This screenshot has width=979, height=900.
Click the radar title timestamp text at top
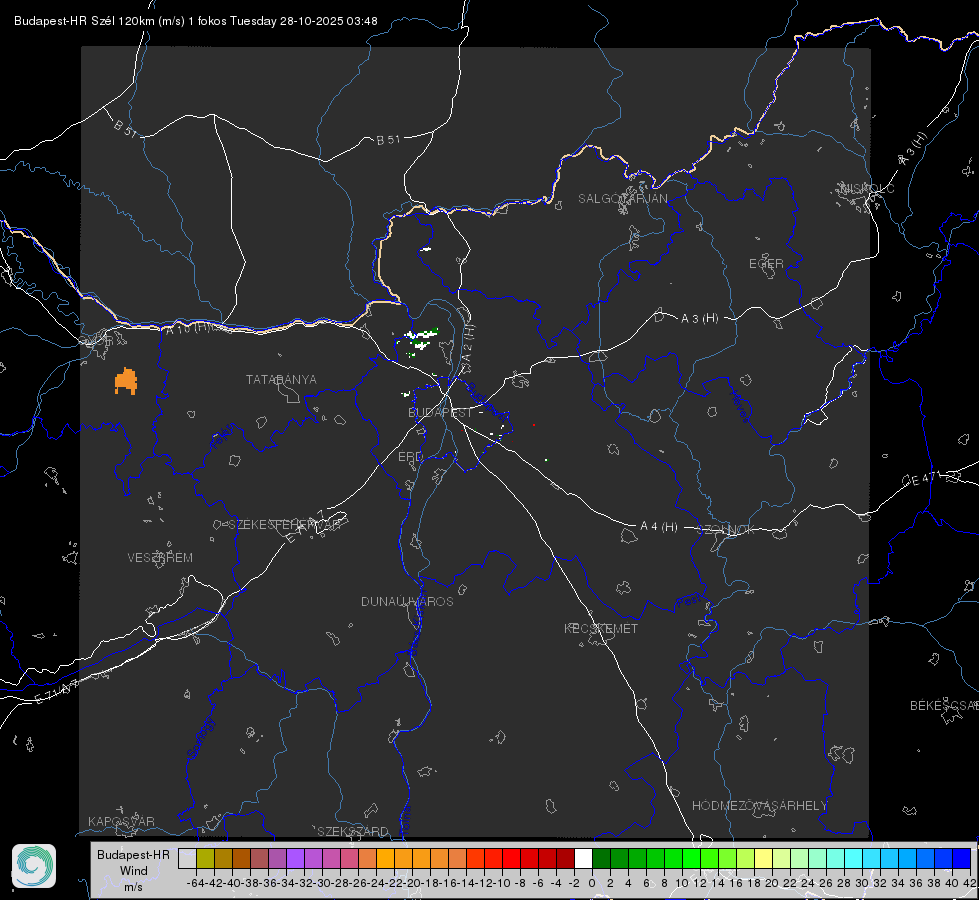[x=195, y=21]
